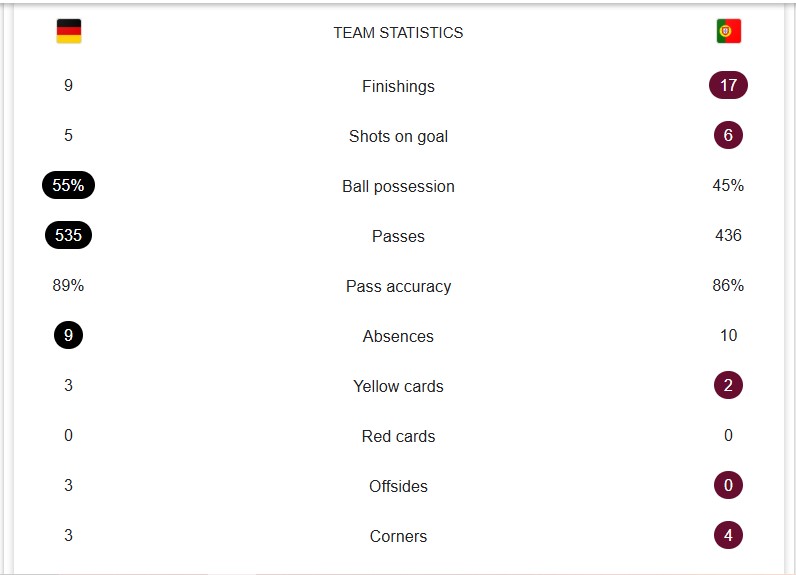Click the Offsides stat label

(x=398, y=486)
